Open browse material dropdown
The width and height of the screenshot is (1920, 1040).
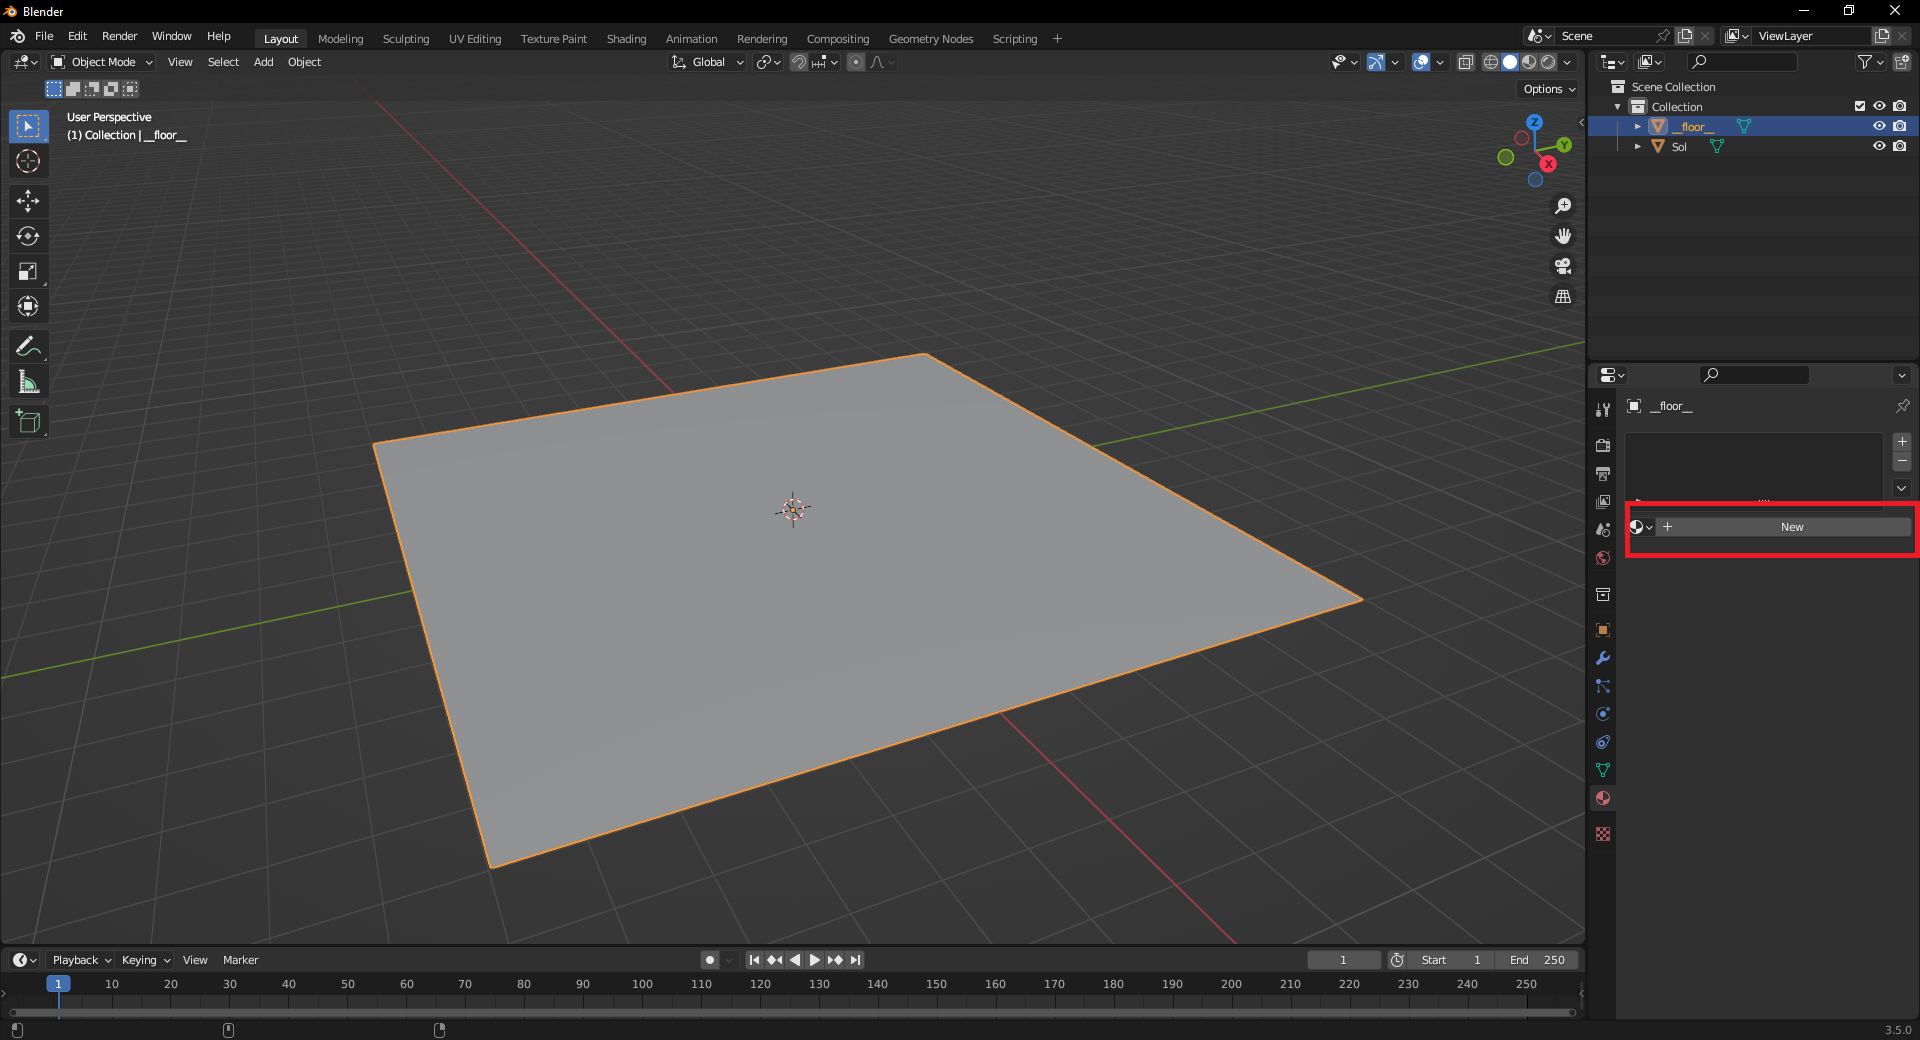(1640, 527)
